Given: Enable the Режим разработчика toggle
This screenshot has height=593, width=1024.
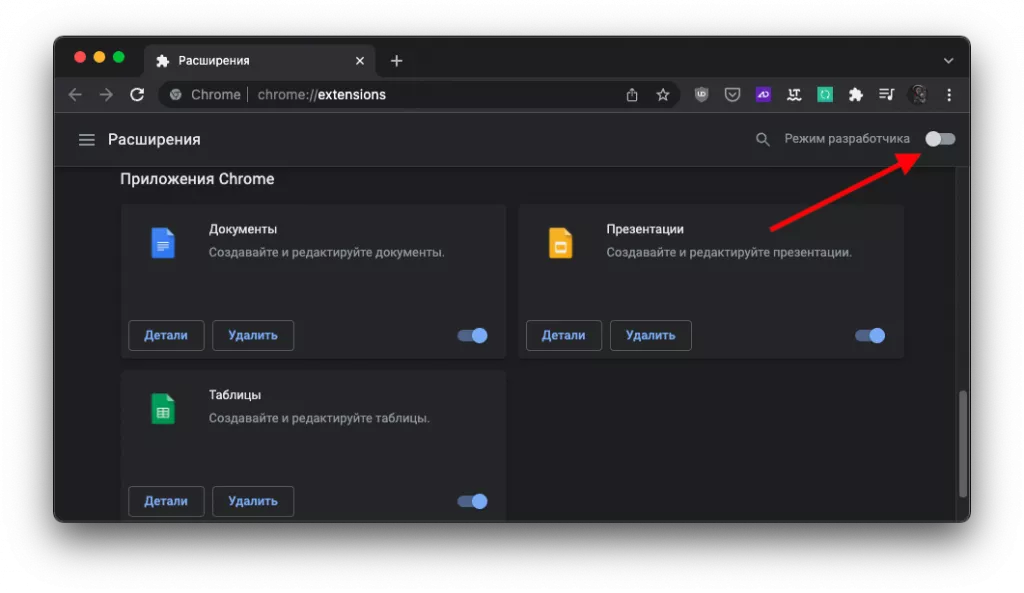Looking at the screenshot, I should click(x=940, y=139).
